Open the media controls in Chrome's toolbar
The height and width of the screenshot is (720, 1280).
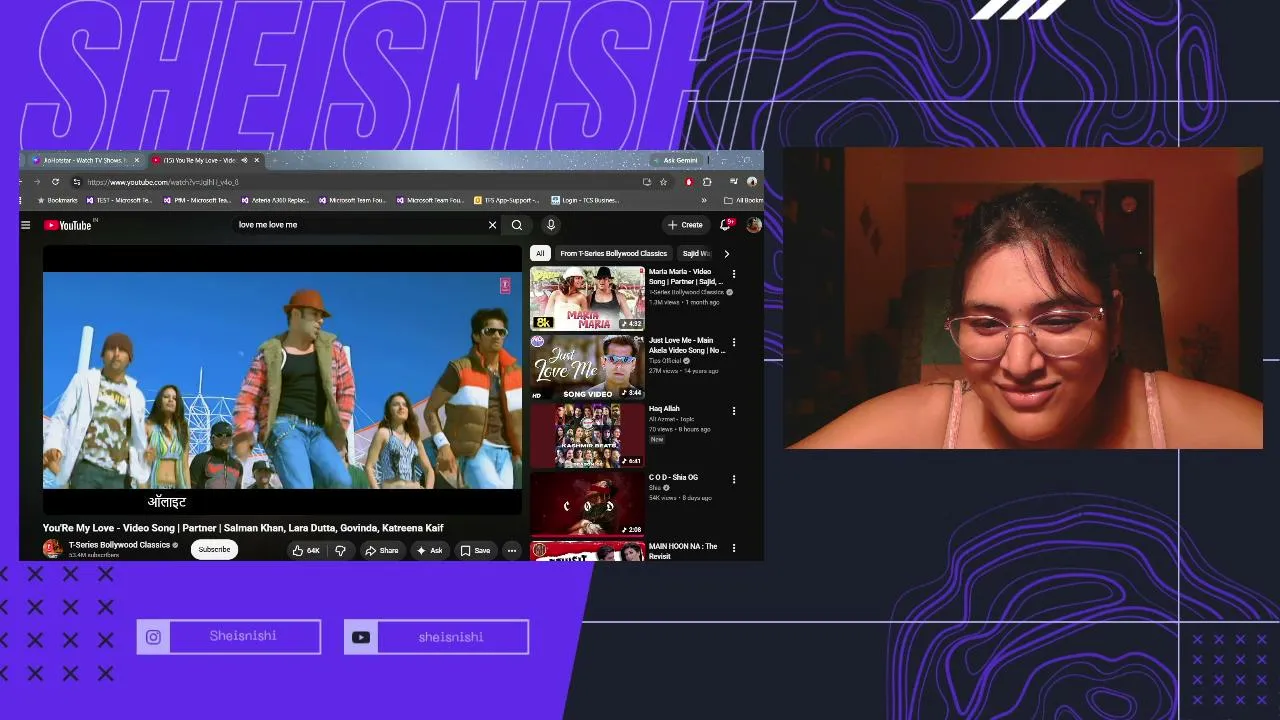(x=733, y=182)
